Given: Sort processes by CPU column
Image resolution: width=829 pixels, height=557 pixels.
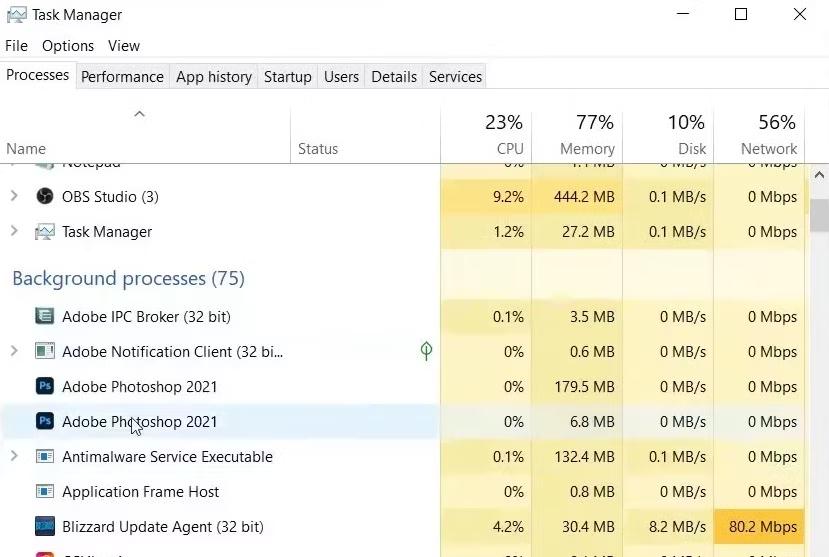Looking at the screenshot, I should pyautogui.click(x=503, y=136).
